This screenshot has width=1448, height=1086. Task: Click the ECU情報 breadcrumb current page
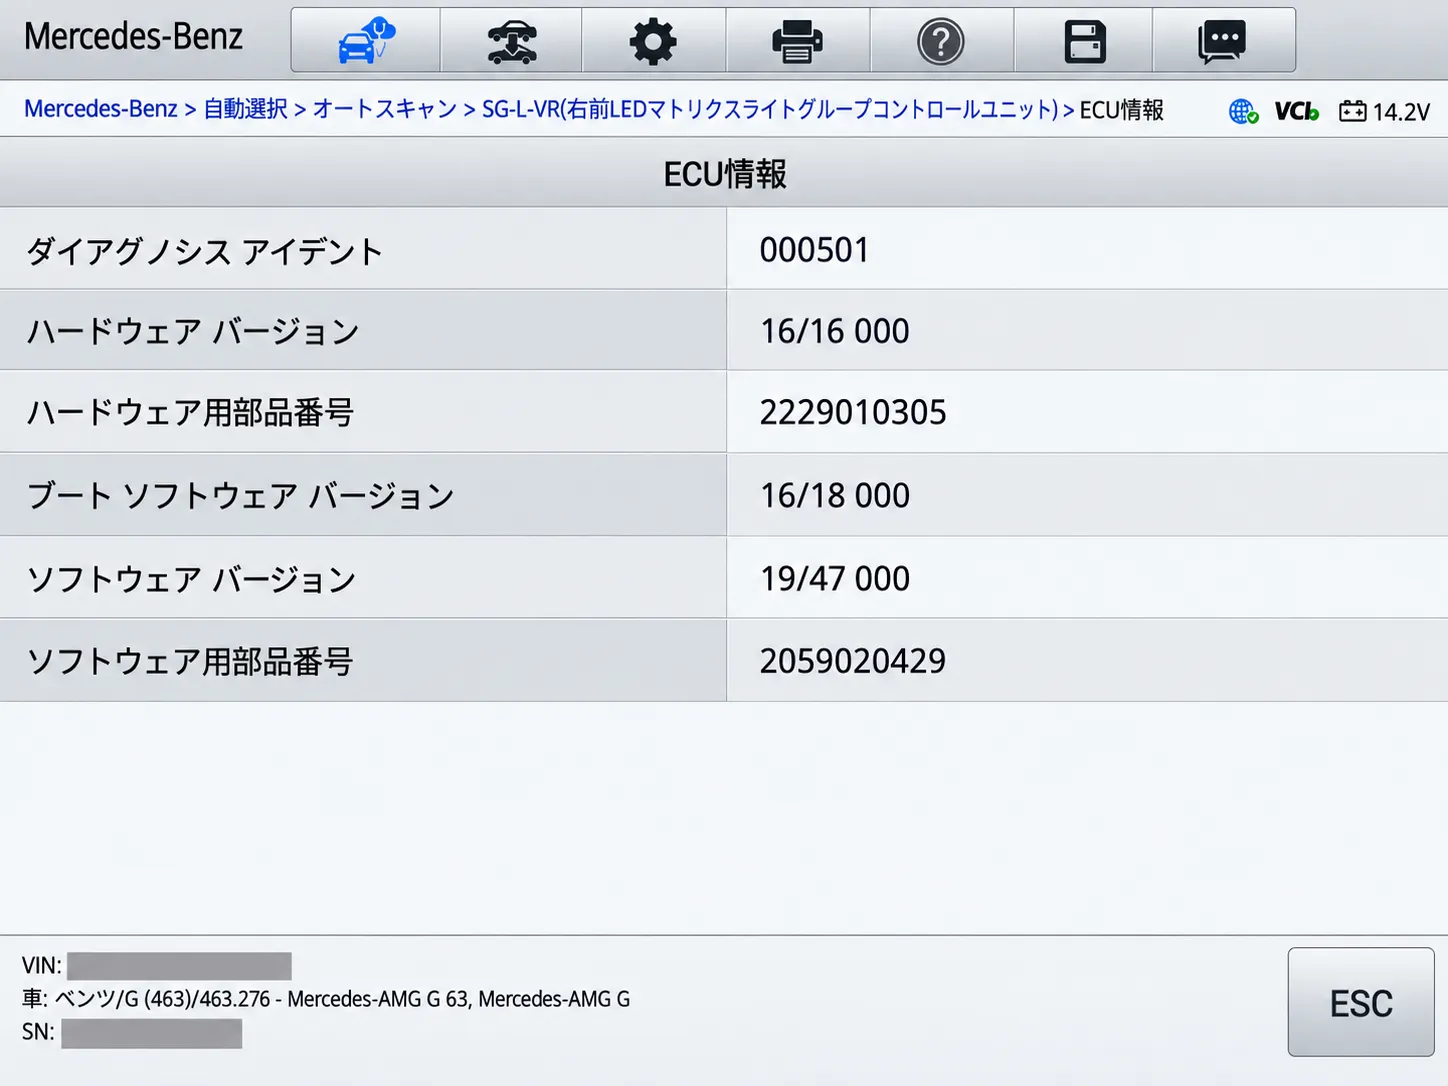tap(1122, 110)
